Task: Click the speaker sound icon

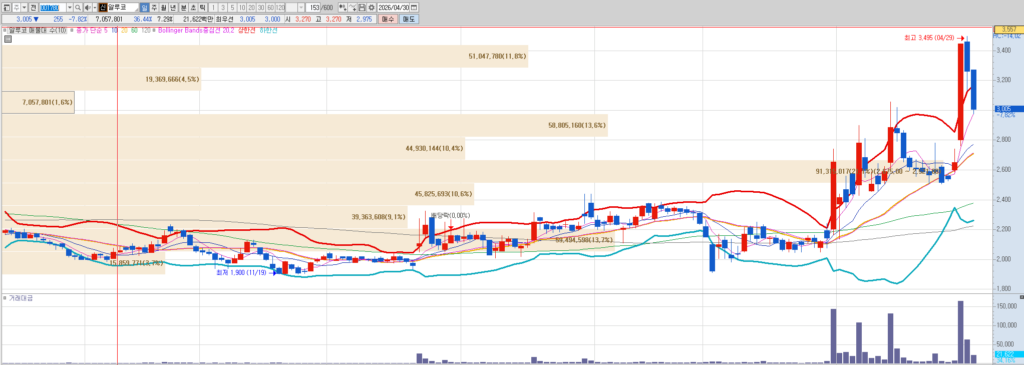Action: click(88, 7)
